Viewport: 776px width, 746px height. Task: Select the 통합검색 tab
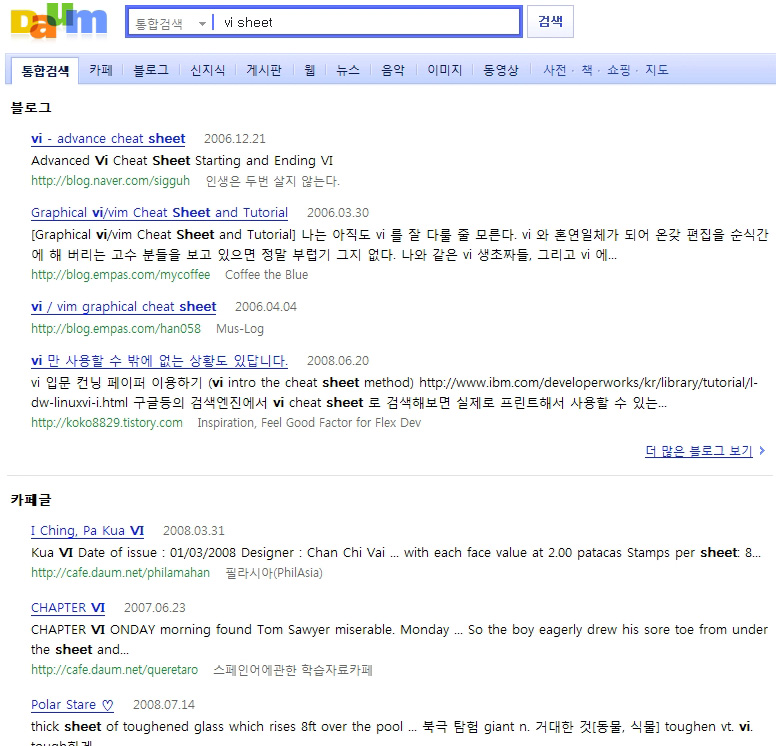(45, 71)
